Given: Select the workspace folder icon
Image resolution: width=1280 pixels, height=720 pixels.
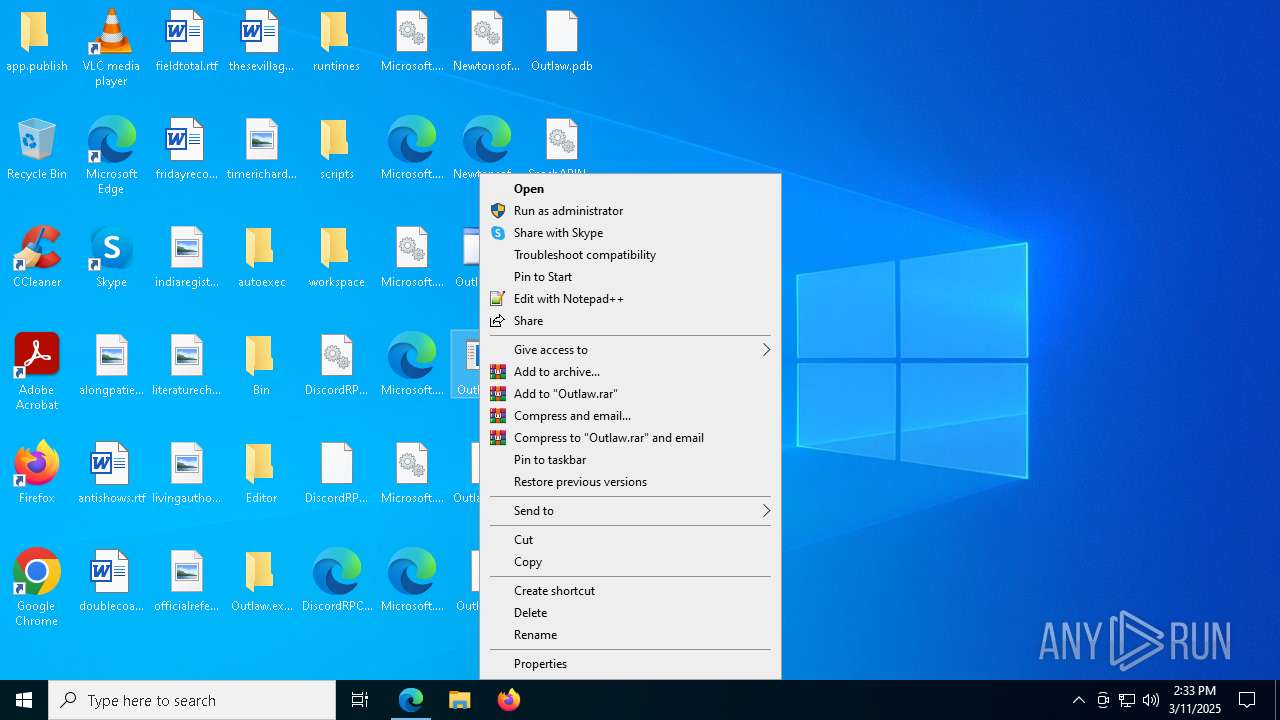Looking at the screenshot, I should pyautogui.click(x=336, y=248).
